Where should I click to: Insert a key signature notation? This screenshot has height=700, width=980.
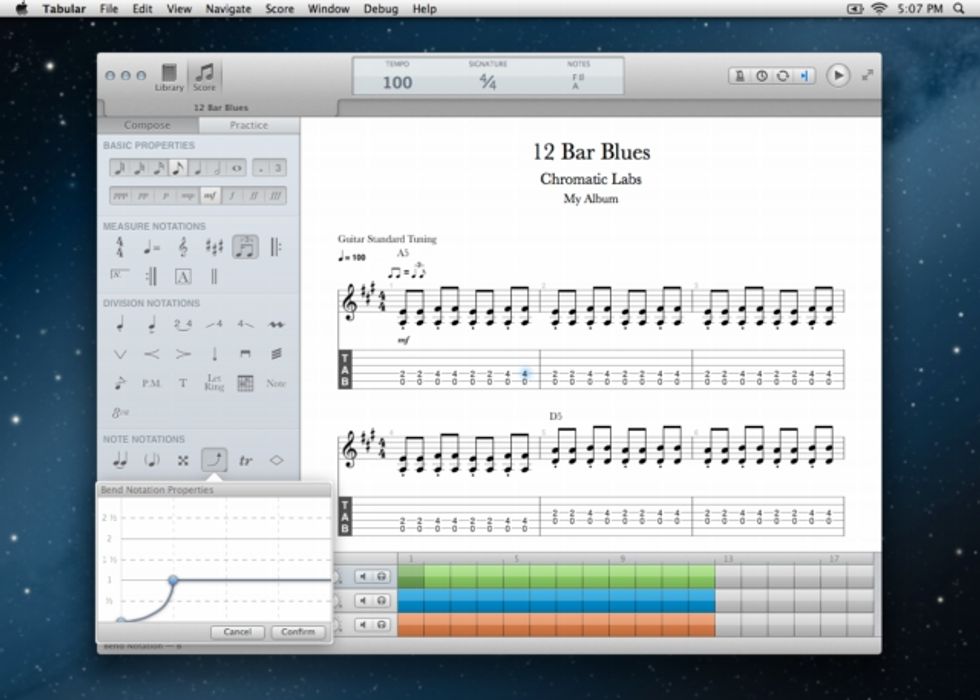pyautogui.click(x=214, y=248)
